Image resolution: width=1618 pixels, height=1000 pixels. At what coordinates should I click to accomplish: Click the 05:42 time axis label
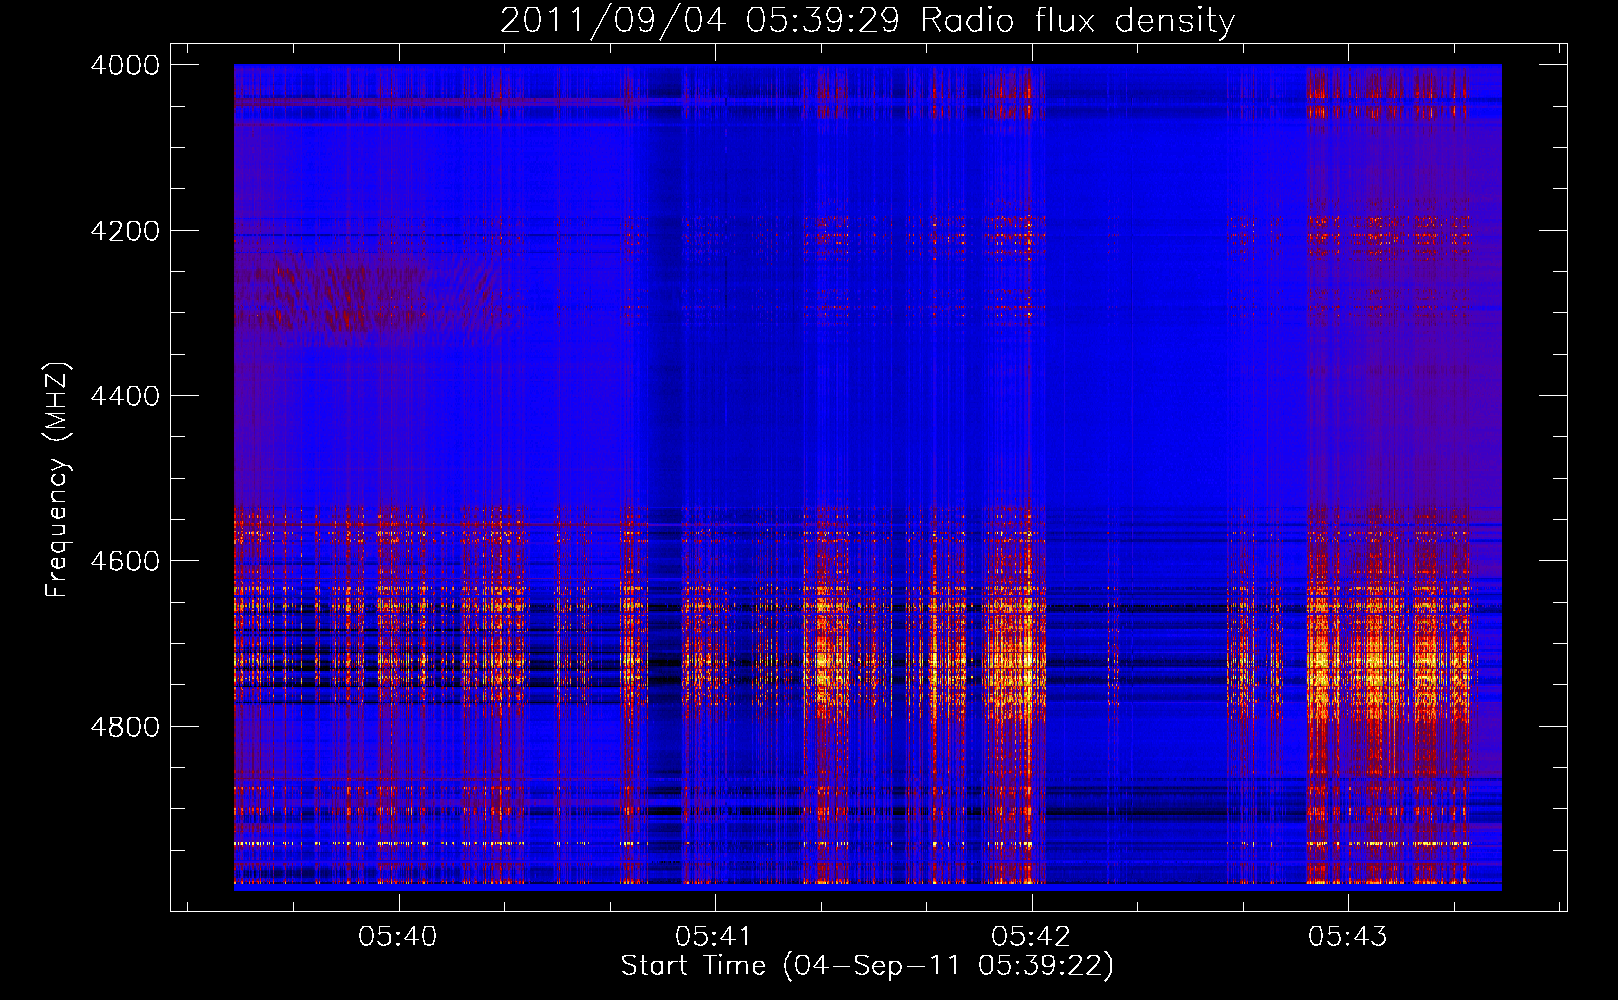point(1031,937)
